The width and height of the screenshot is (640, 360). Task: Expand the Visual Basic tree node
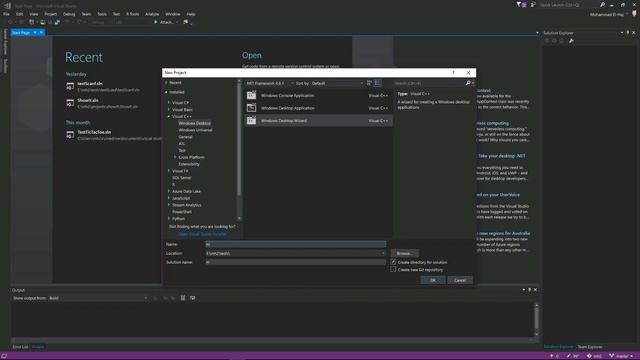pyautogui.click(x=169, y=110)
